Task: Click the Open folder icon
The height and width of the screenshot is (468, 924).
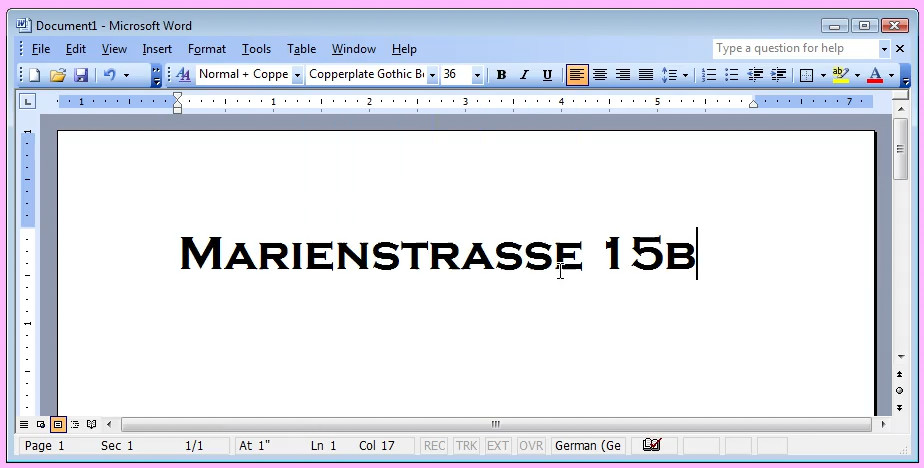Action: (x=58, y=75)
